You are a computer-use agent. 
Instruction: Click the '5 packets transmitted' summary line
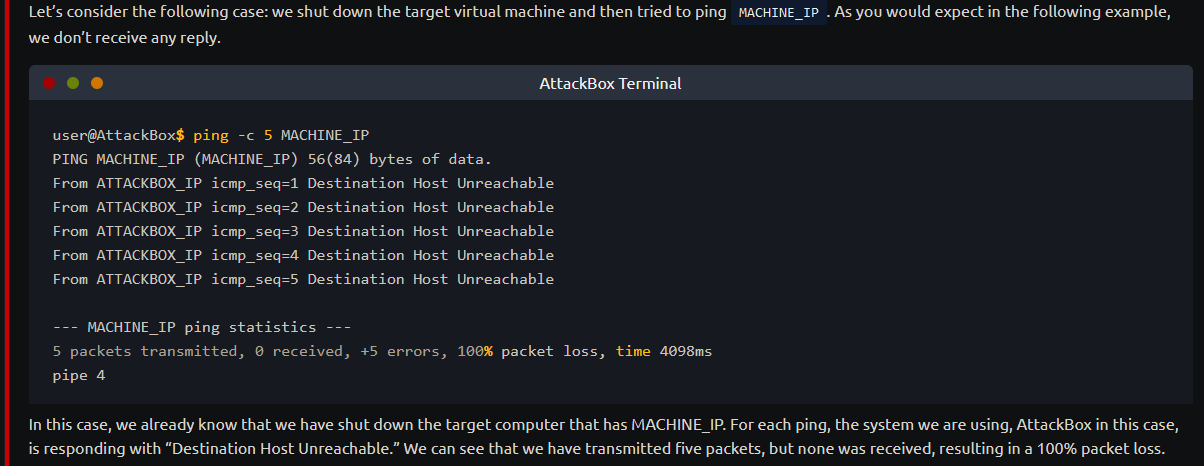point(382,351)
